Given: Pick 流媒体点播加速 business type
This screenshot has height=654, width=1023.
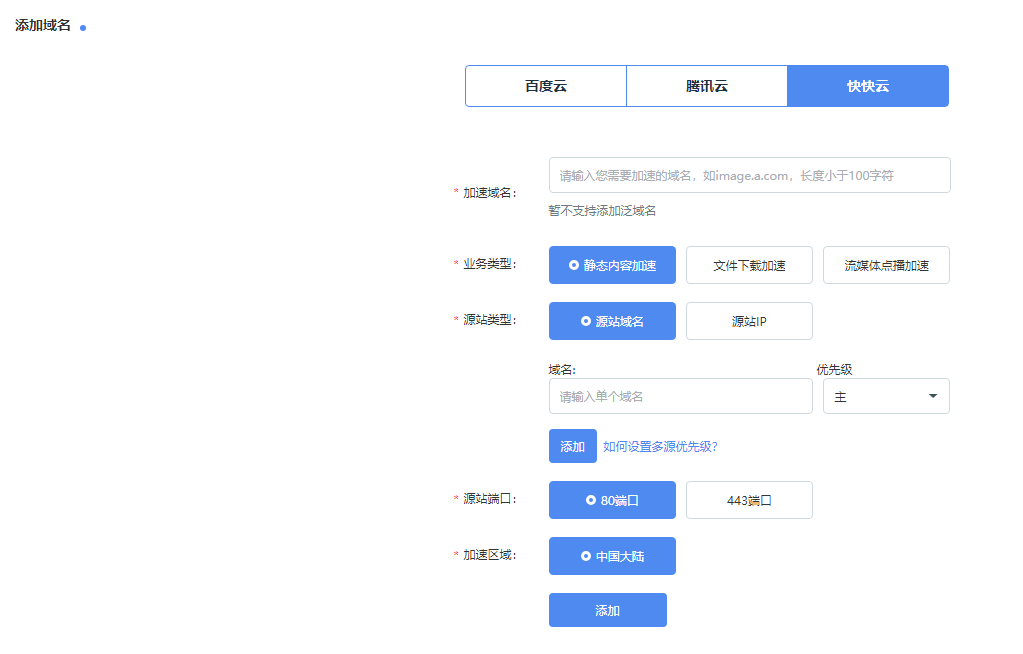Looking at the screenshot, I should click(886, 265).
